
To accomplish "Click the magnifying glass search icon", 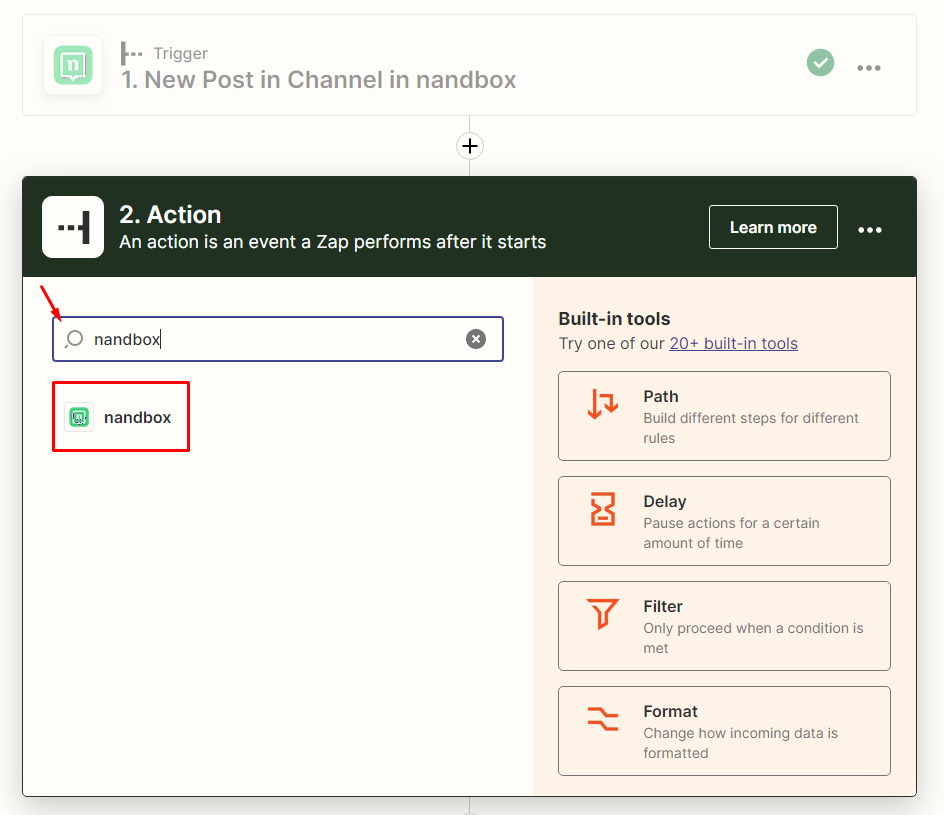I will coord(74,339).
